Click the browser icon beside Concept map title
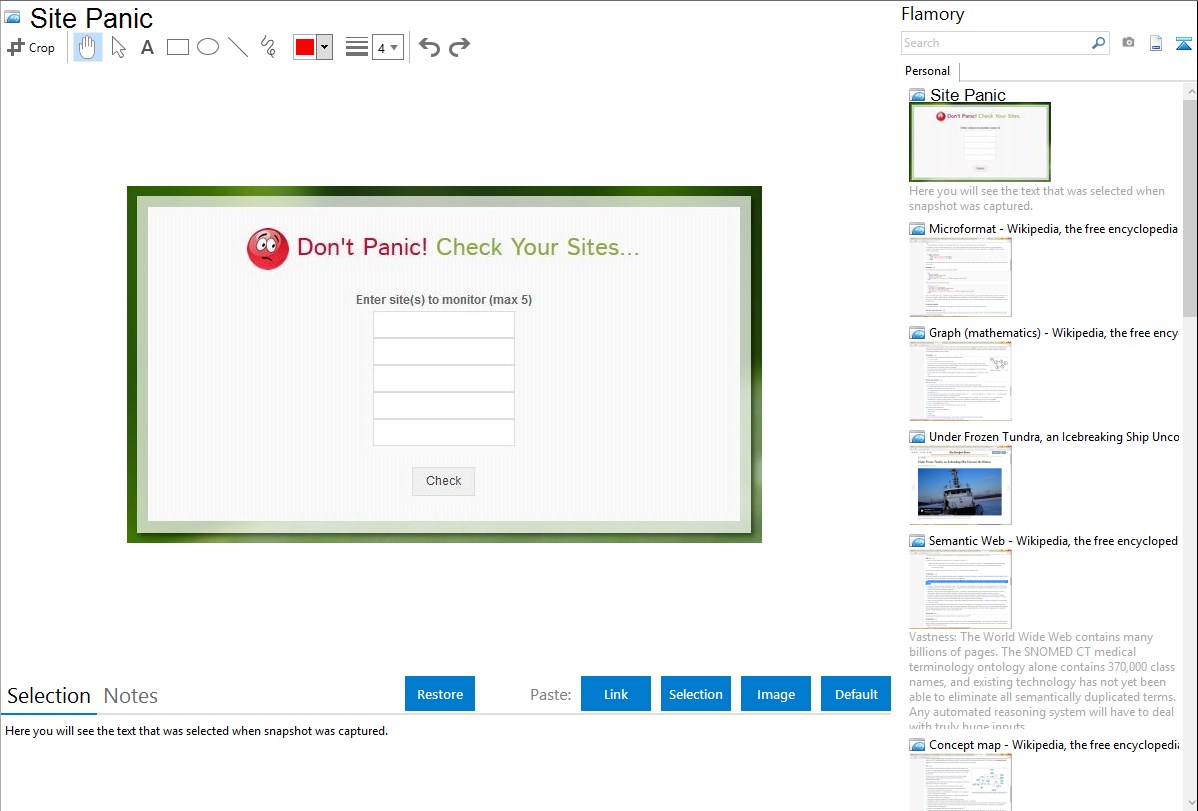Viewport: 1198px width, 811px height. pos(917,745)
